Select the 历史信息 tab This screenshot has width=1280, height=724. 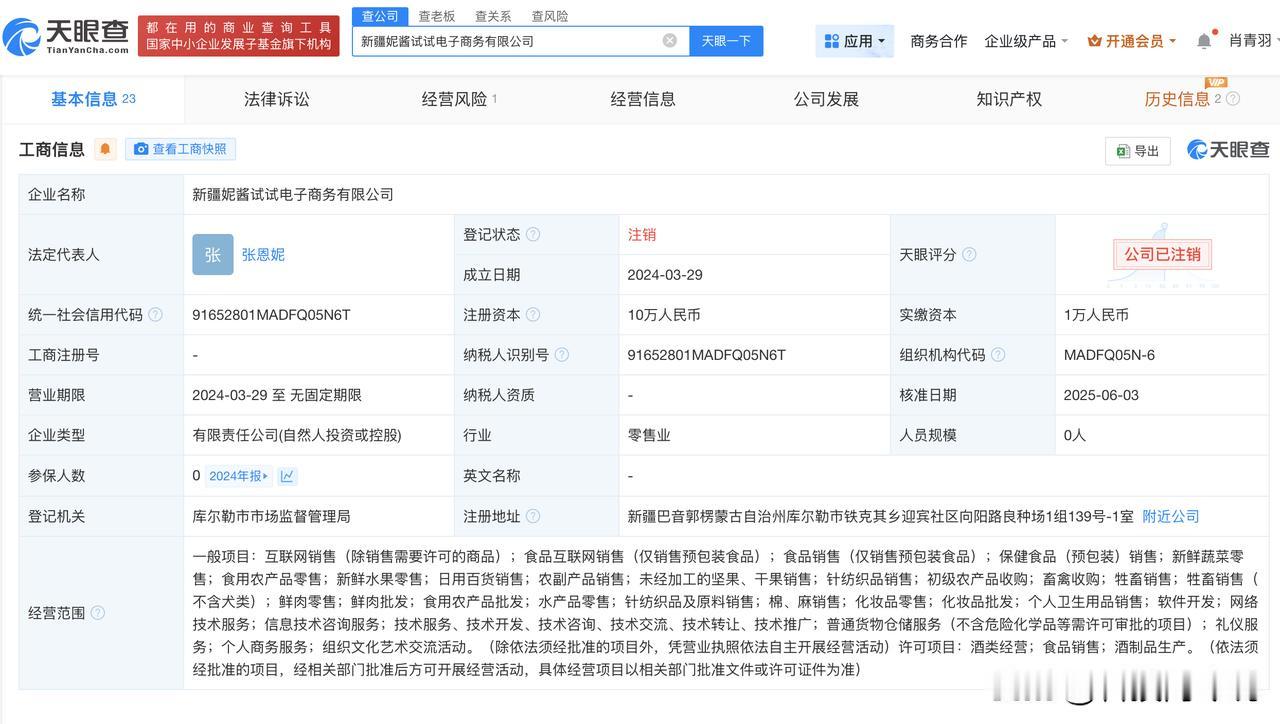point(1182,99)
